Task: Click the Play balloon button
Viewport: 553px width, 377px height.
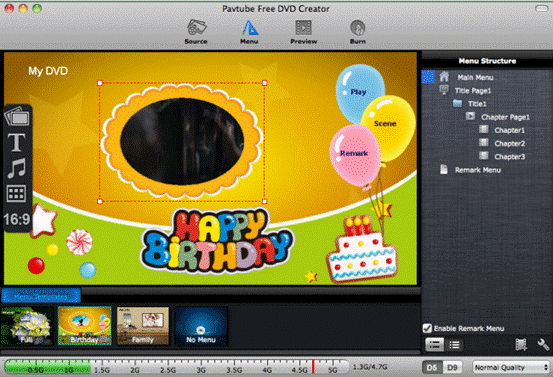Action: click(x=359, y=92)
